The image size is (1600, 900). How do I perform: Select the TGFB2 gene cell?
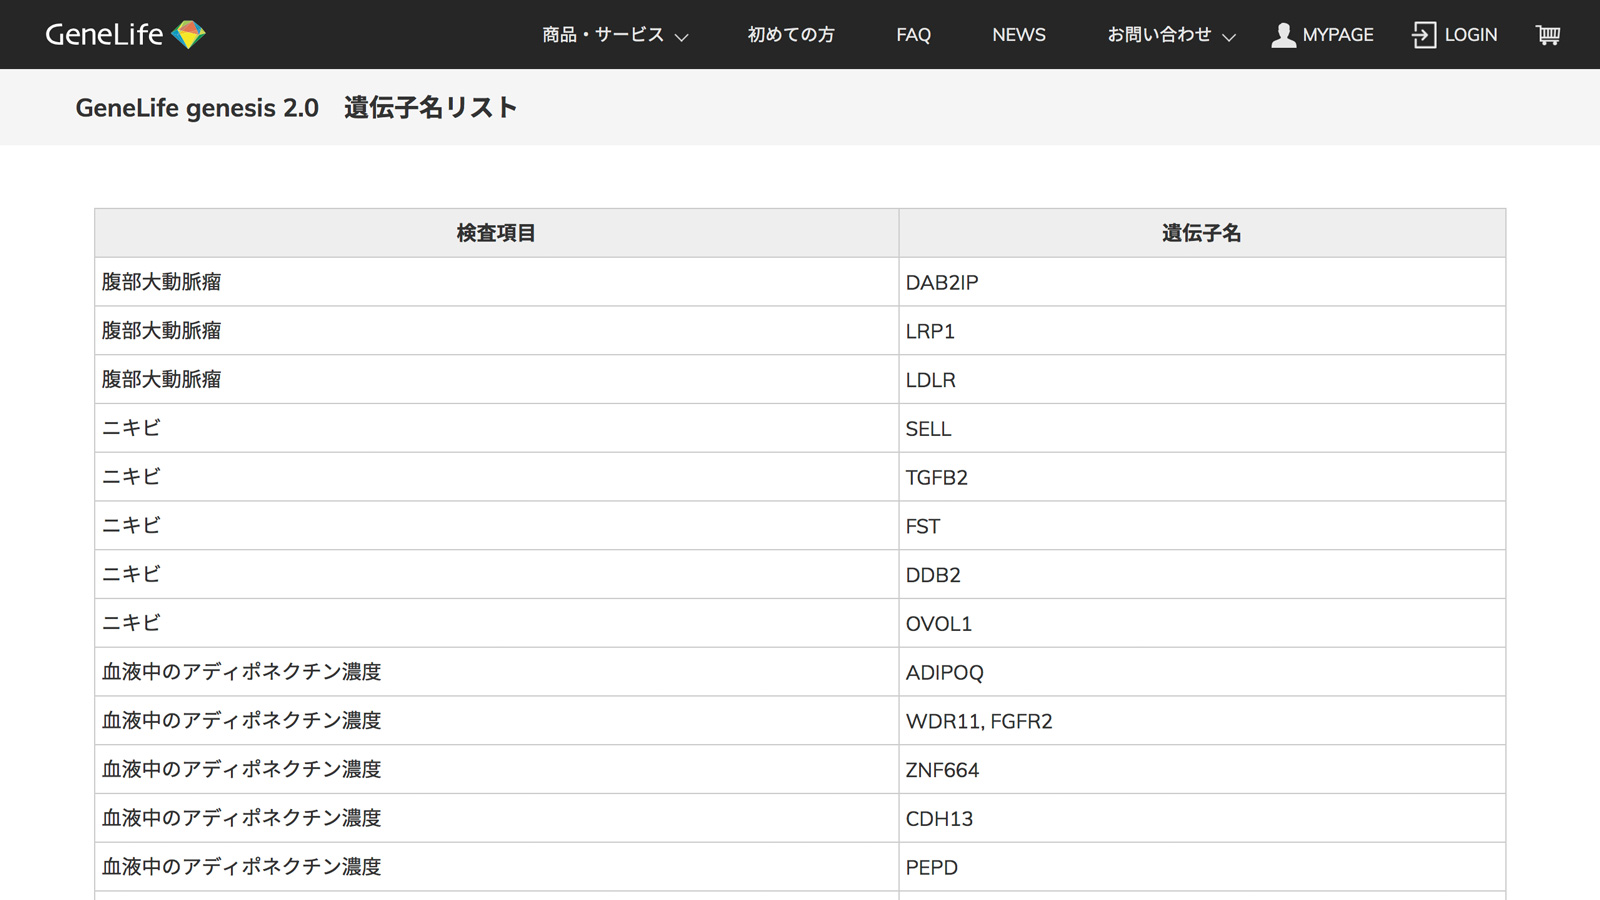[1202, 477]
